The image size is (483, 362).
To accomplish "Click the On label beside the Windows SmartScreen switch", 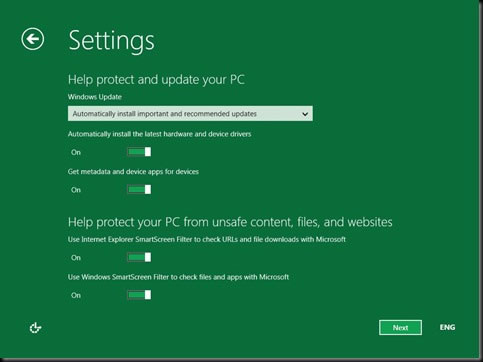I will pos(76,295).
